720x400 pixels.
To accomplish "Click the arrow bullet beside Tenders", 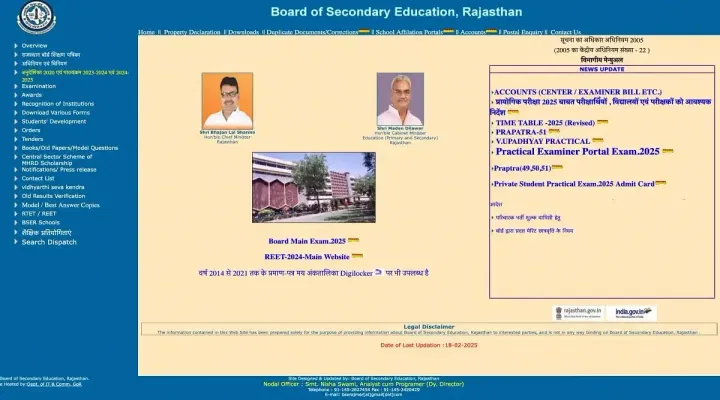I will [16, 139].
